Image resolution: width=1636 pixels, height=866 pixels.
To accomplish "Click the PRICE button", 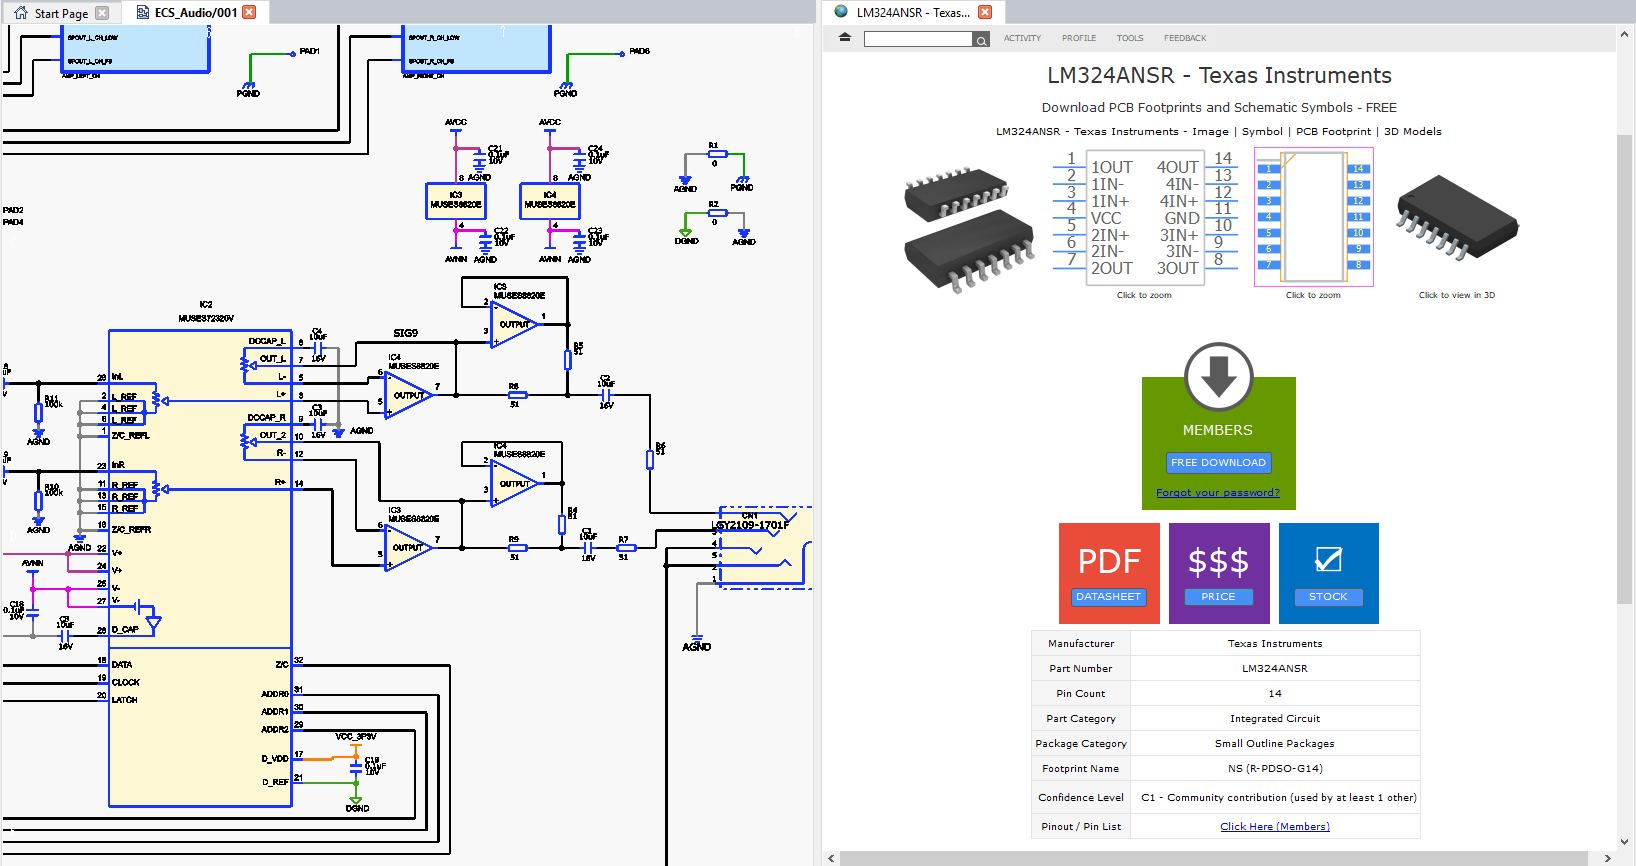I will [x=1218, y=597].
